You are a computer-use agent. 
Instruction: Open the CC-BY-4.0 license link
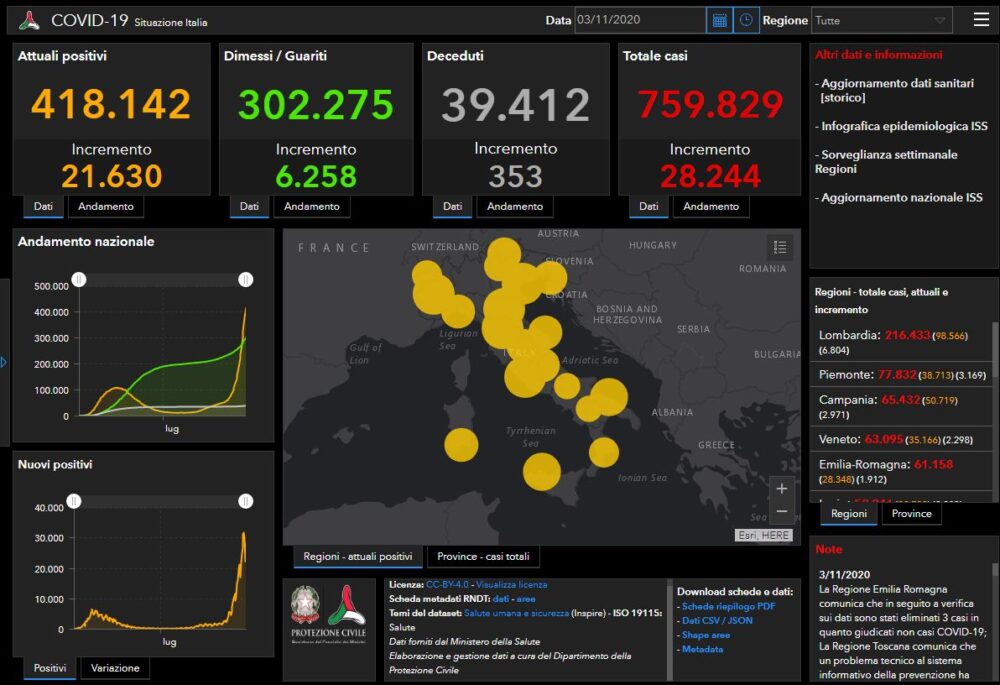[x=447, y=585]
